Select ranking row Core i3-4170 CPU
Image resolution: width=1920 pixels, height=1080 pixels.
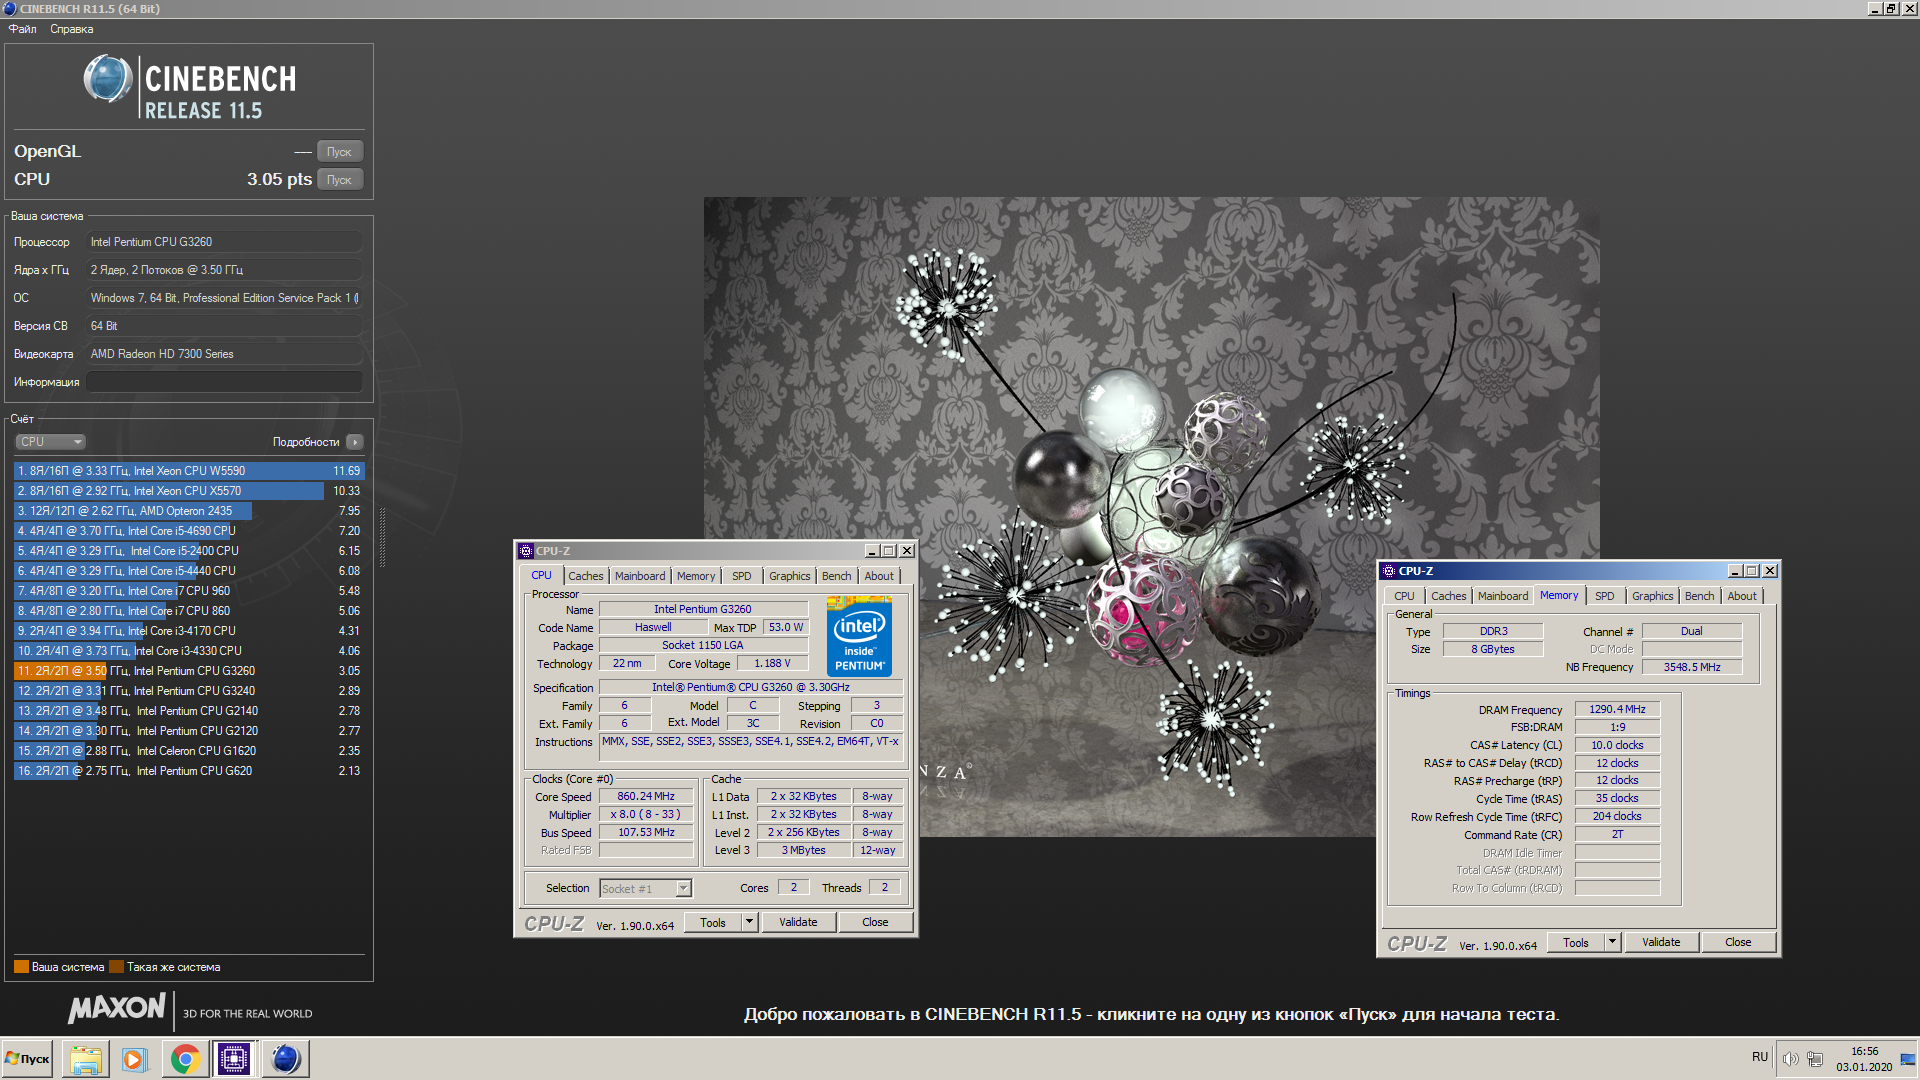tap(189, 631)
